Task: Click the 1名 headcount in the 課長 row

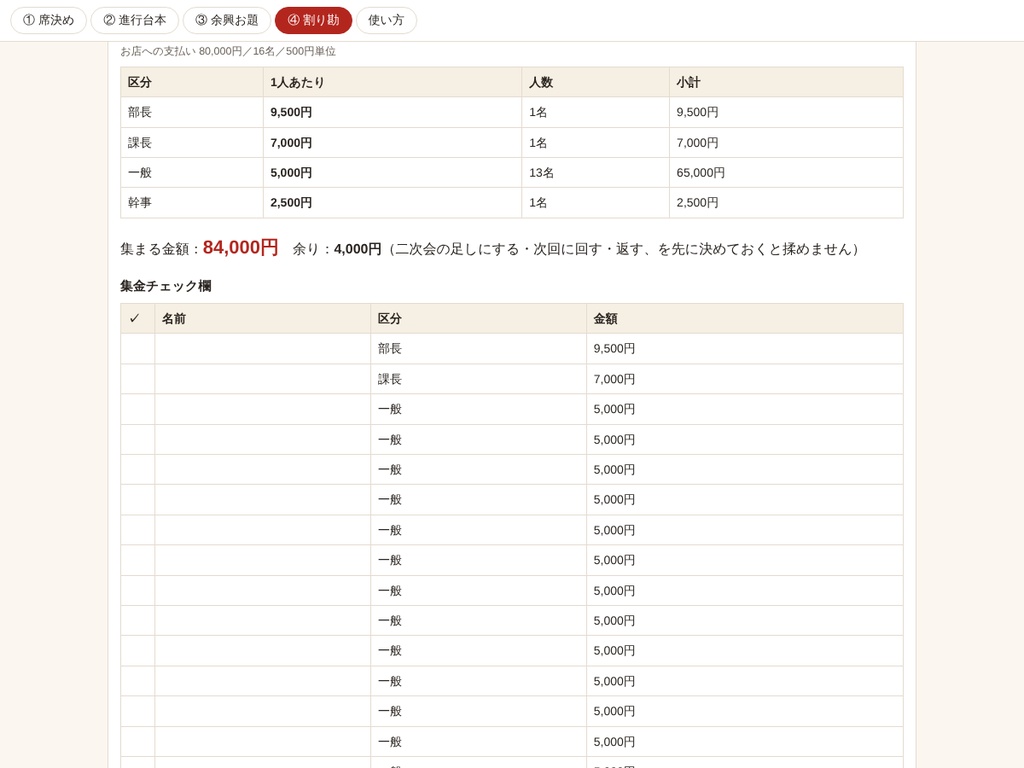Action: (x=596, y=142)
